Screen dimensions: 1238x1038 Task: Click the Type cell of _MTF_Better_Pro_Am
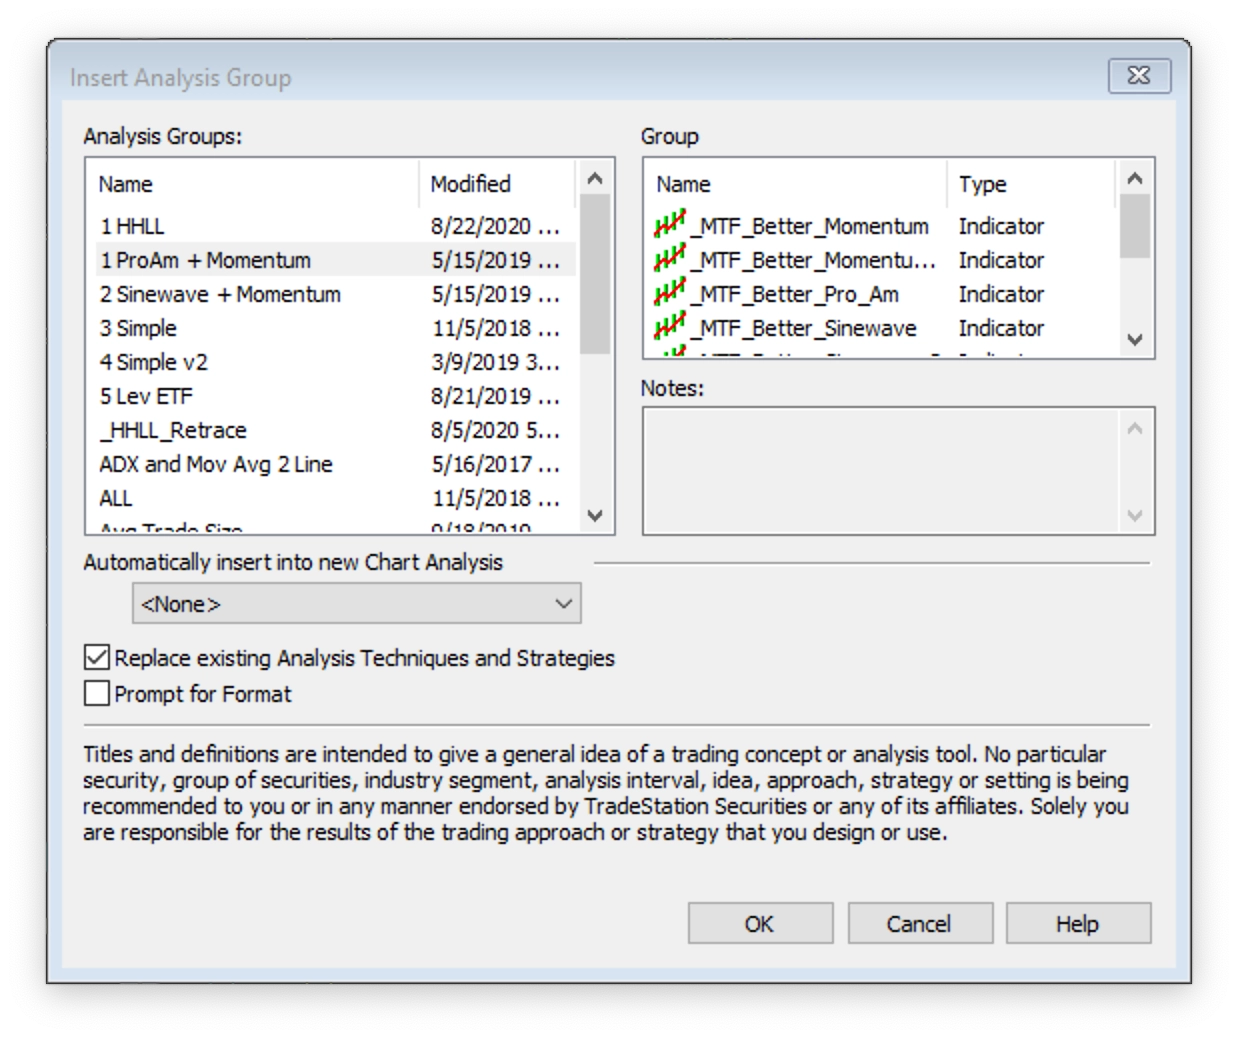click(1001, 294)
